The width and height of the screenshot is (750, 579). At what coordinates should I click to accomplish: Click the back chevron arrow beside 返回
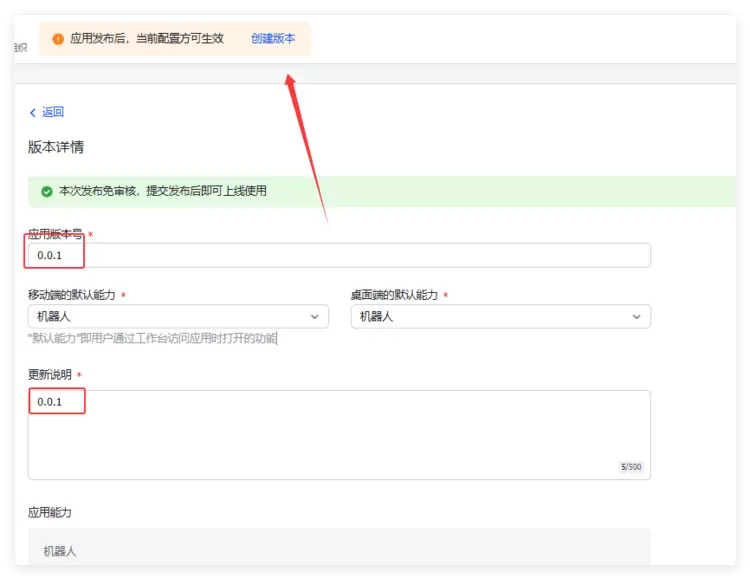coord(33,113)
